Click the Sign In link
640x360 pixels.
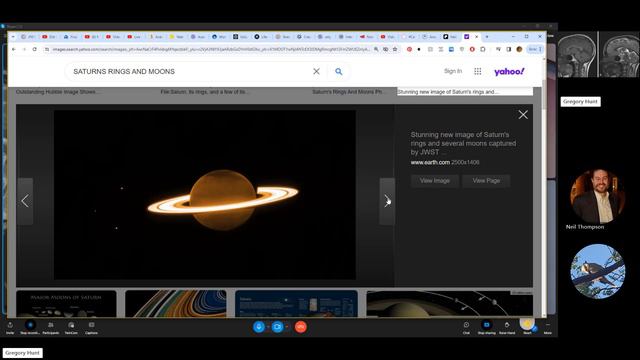tap(453, 71)
